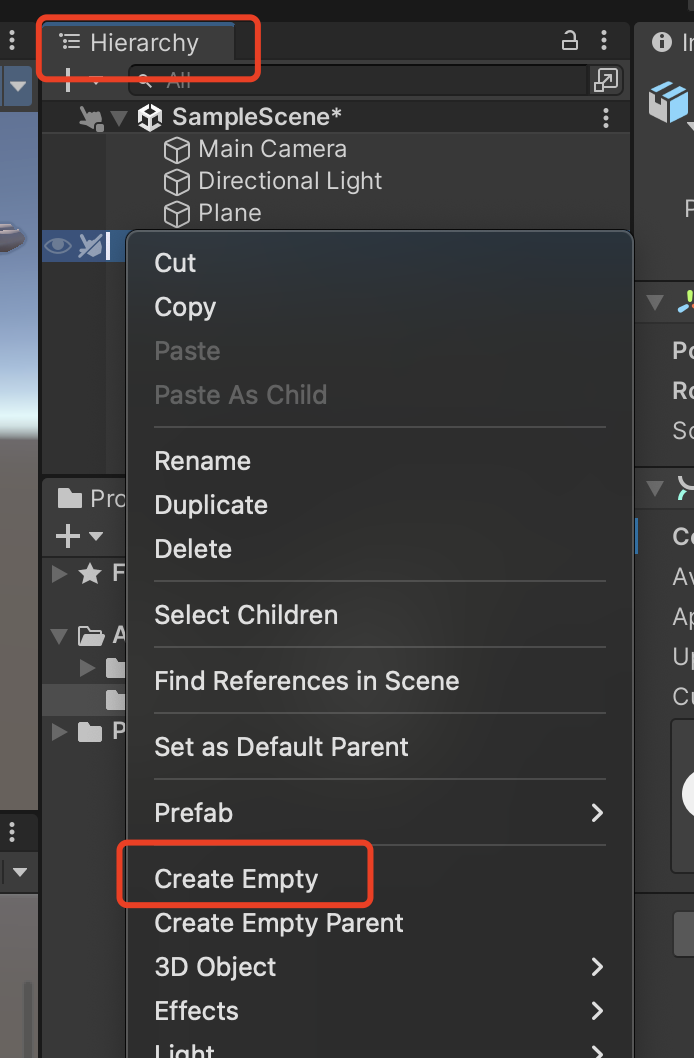694x1058 pixels.
Task: Click the Directional Light object icon
Action: pyautogui.click(x=177, y=181)
